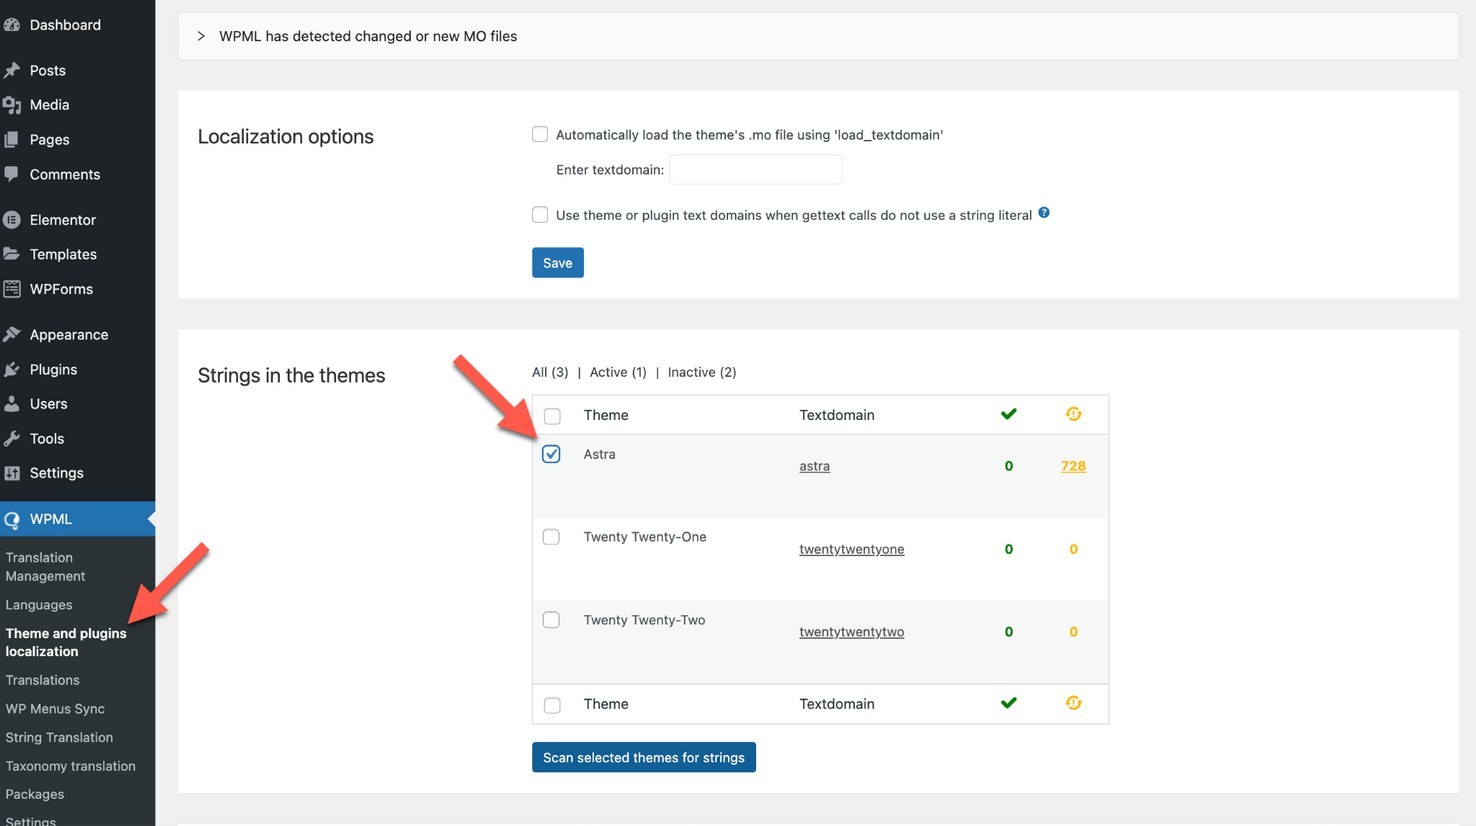Click the Media library icon
1476x826 pixels.
coord(12,105)
